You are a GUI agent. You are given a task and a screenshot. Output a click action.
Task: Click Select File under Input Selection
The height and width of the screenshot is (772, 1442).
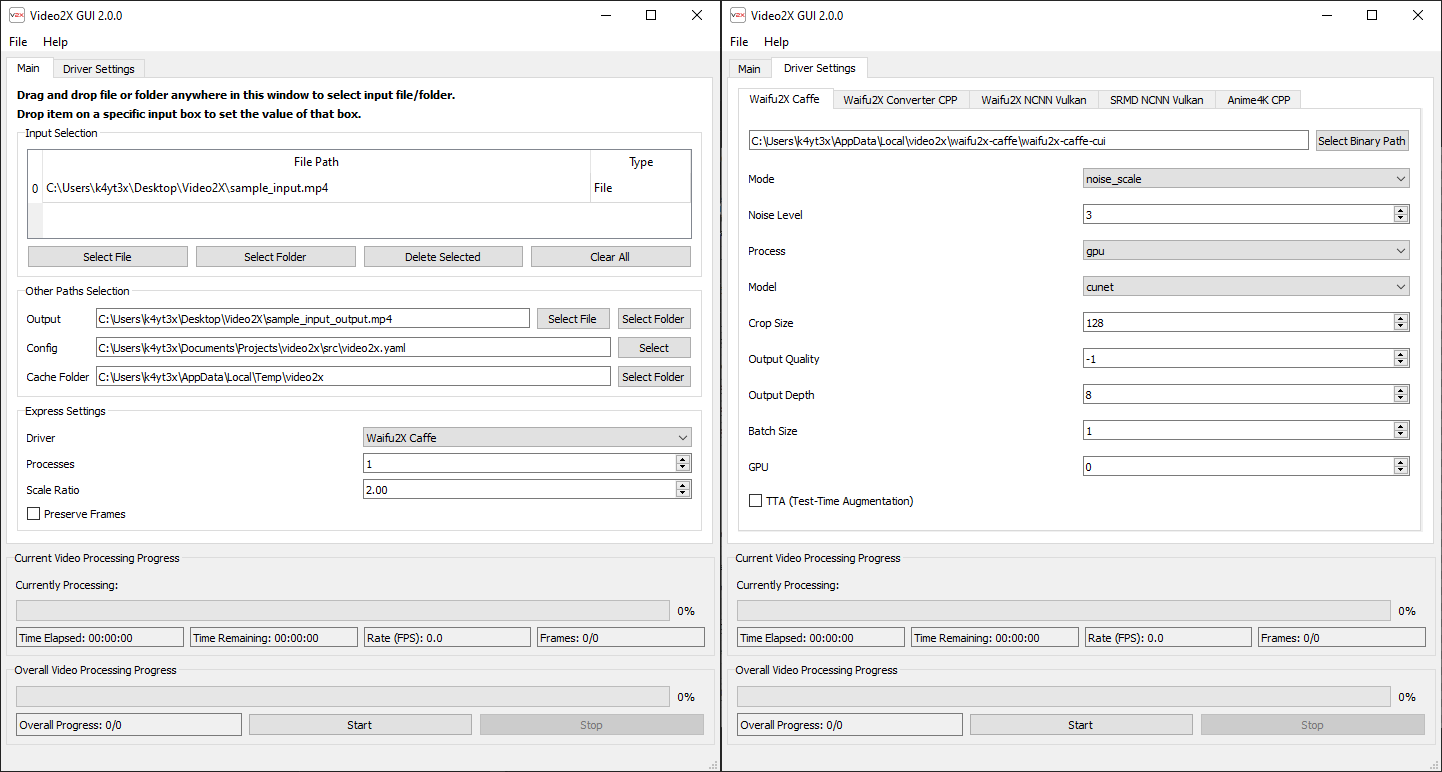(108, 257)
